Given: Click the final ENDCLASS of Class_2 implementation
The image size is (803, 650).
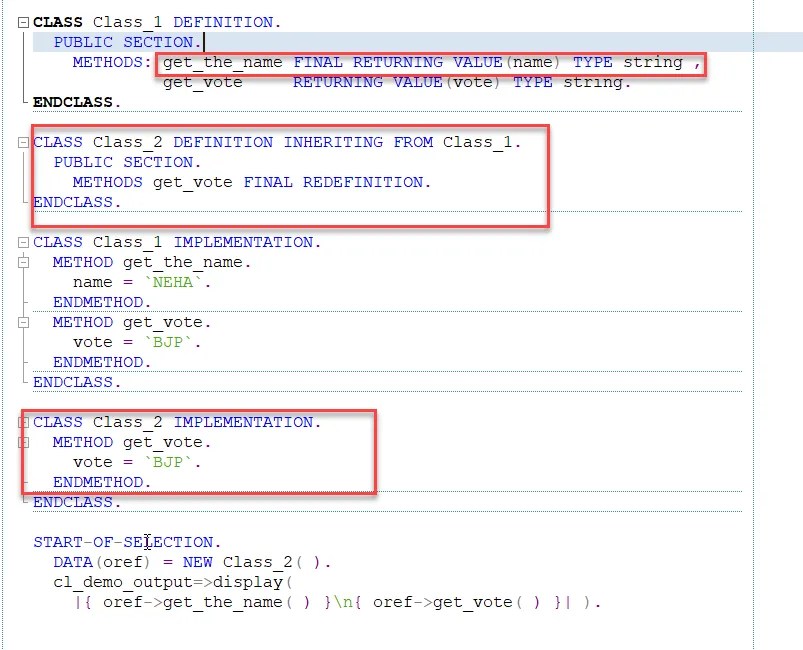Looking at the screenshot, I should coord(74,502).
